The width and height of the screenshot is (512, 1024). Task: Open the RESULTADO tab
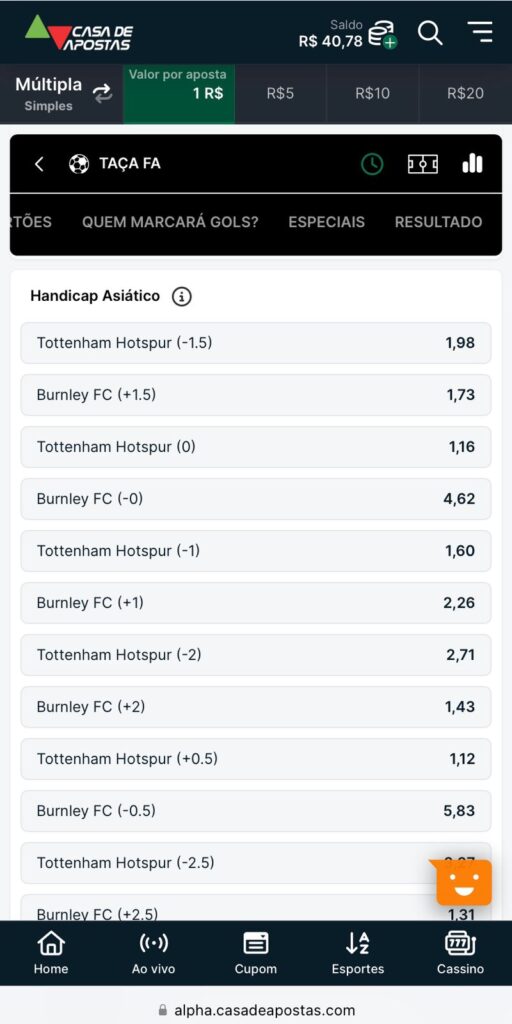pyautogui.click(x=438, y=222)
